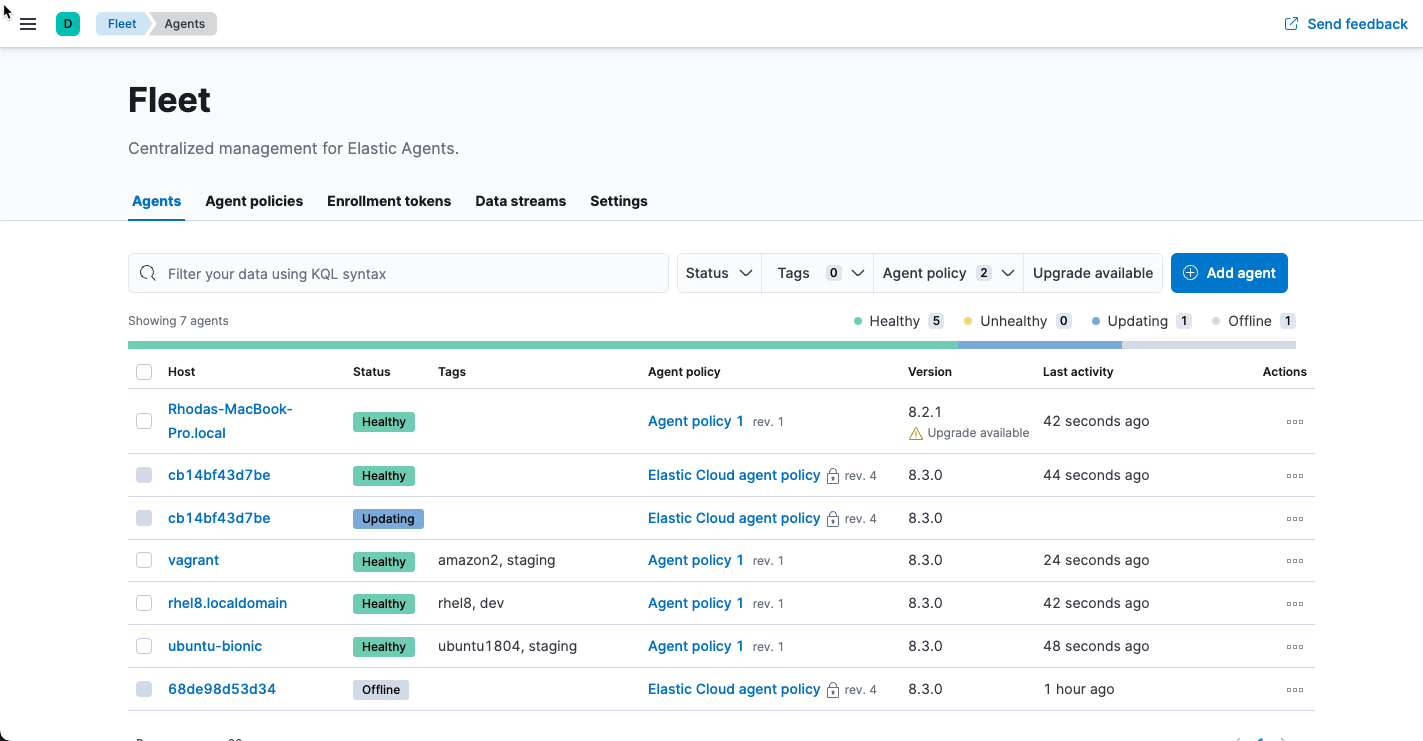Open actions menu for the Offline agent 68de98d53d34
1423x741 pixels.
1295,689
